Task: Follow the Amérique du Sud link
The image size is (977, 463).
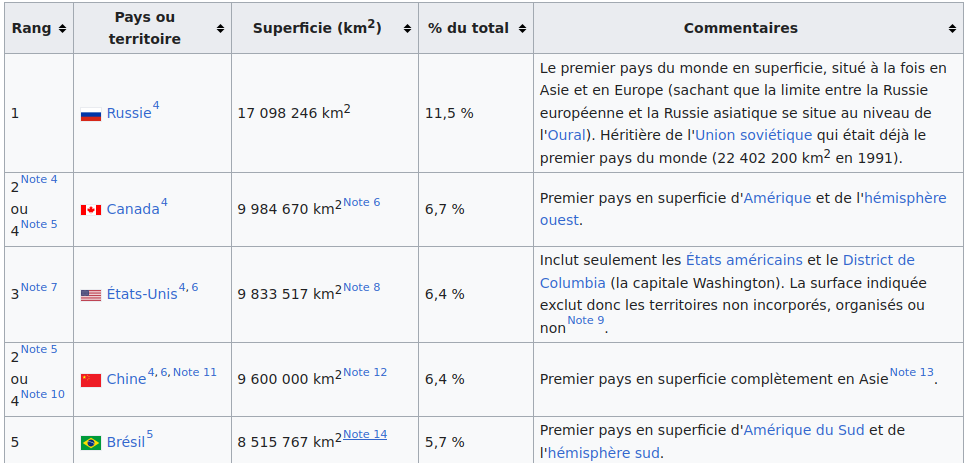Action: (804, 430)
